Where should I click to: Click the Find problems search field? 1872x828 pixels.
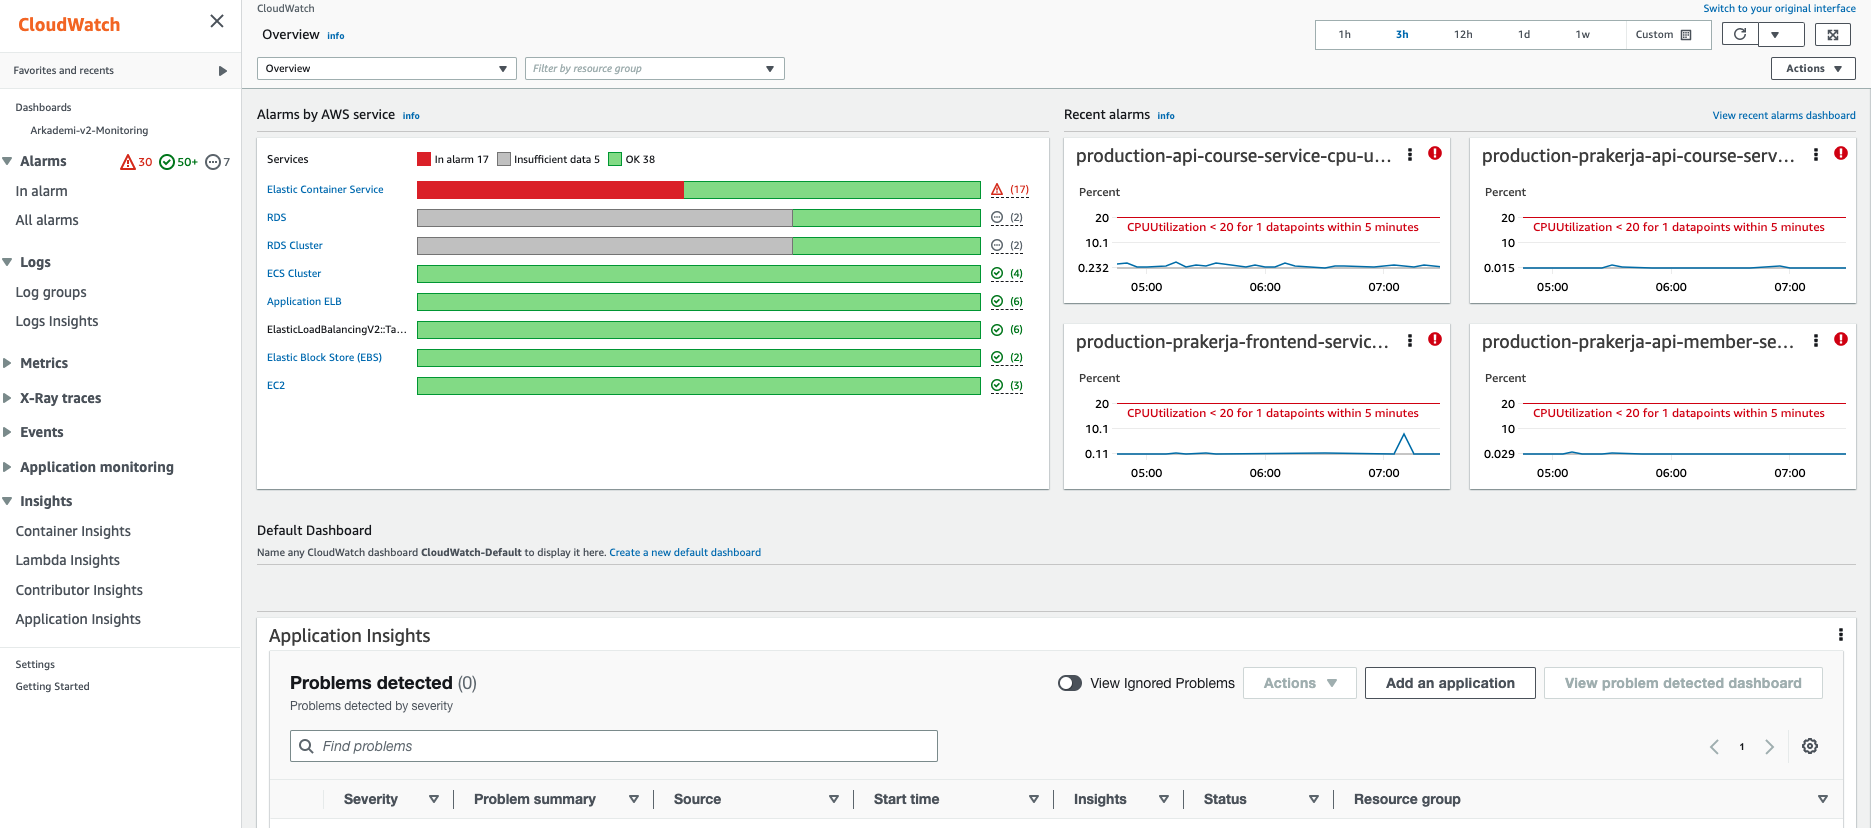(x=614, y=746)
